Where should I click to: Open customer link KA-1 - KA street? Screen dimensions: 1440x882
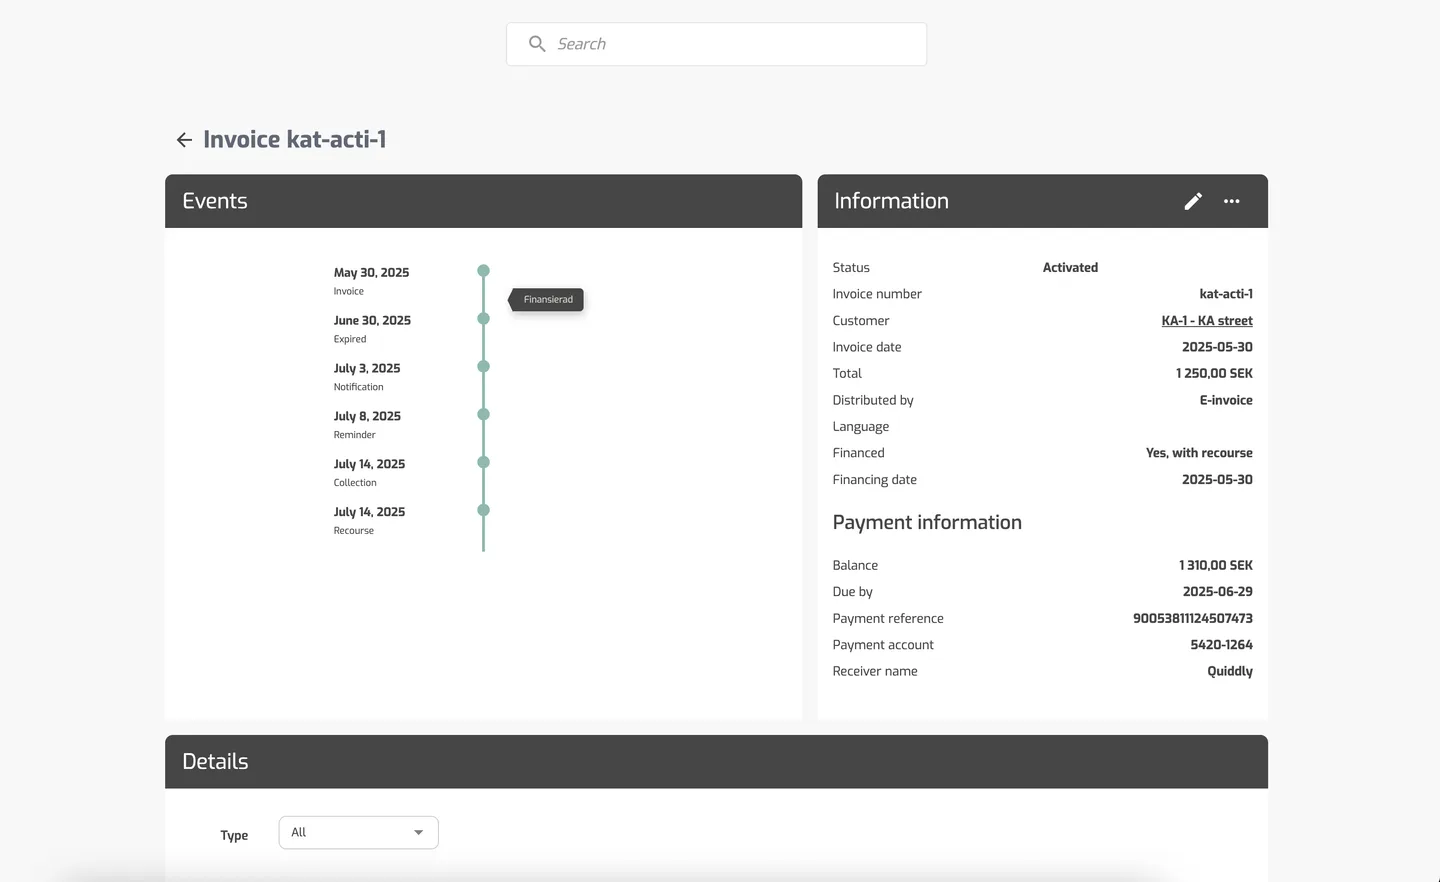coord(1207,321)
